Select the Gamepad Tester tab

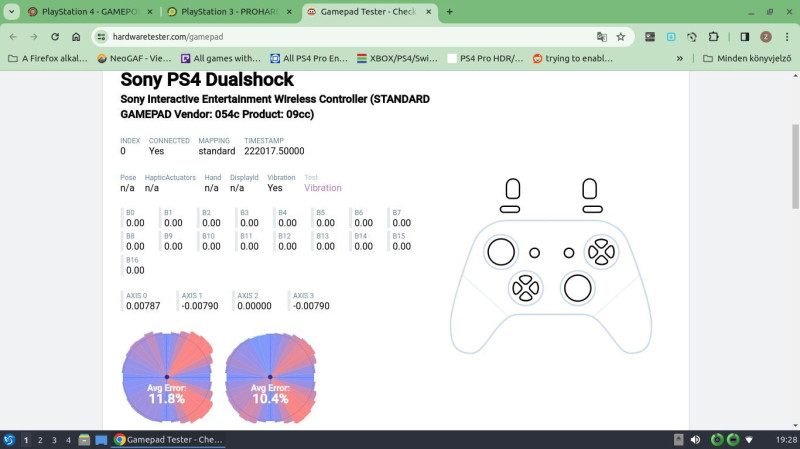[368, 11]
